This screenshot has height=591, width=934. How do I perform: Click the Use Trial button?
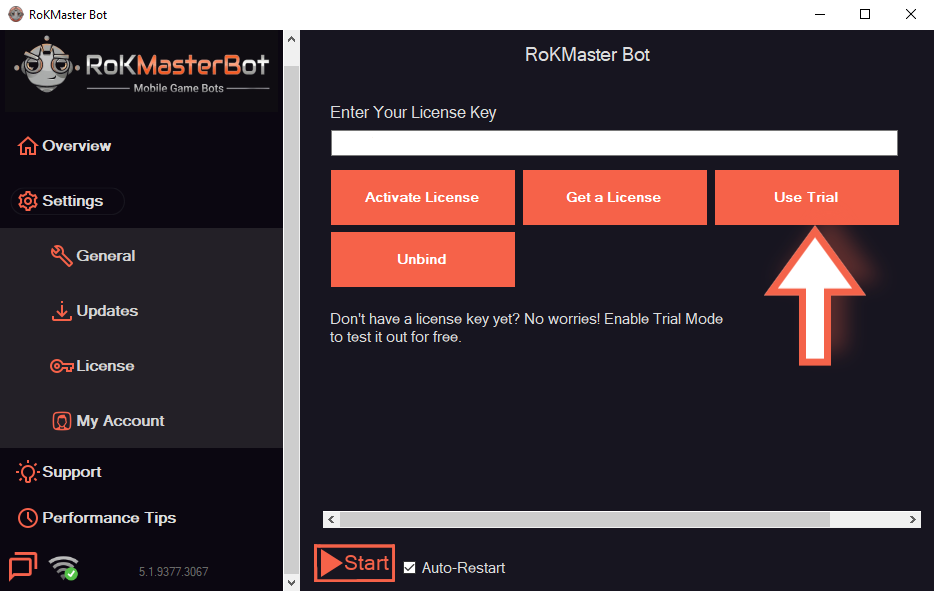(807, 198)
